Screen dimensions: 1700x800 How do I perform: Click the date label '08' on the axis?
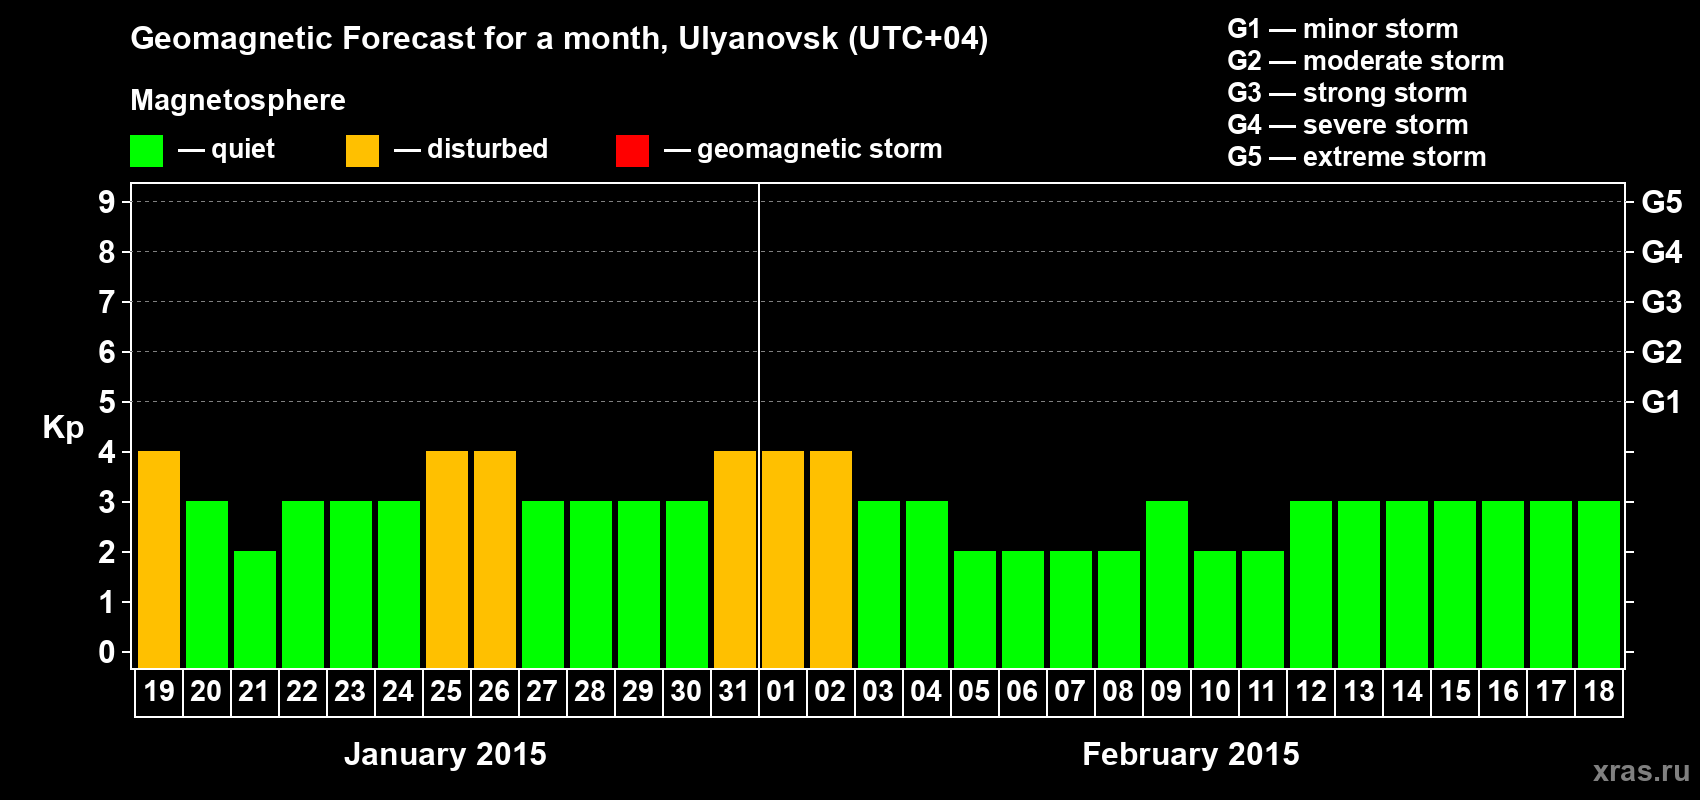pos(1118,692)
